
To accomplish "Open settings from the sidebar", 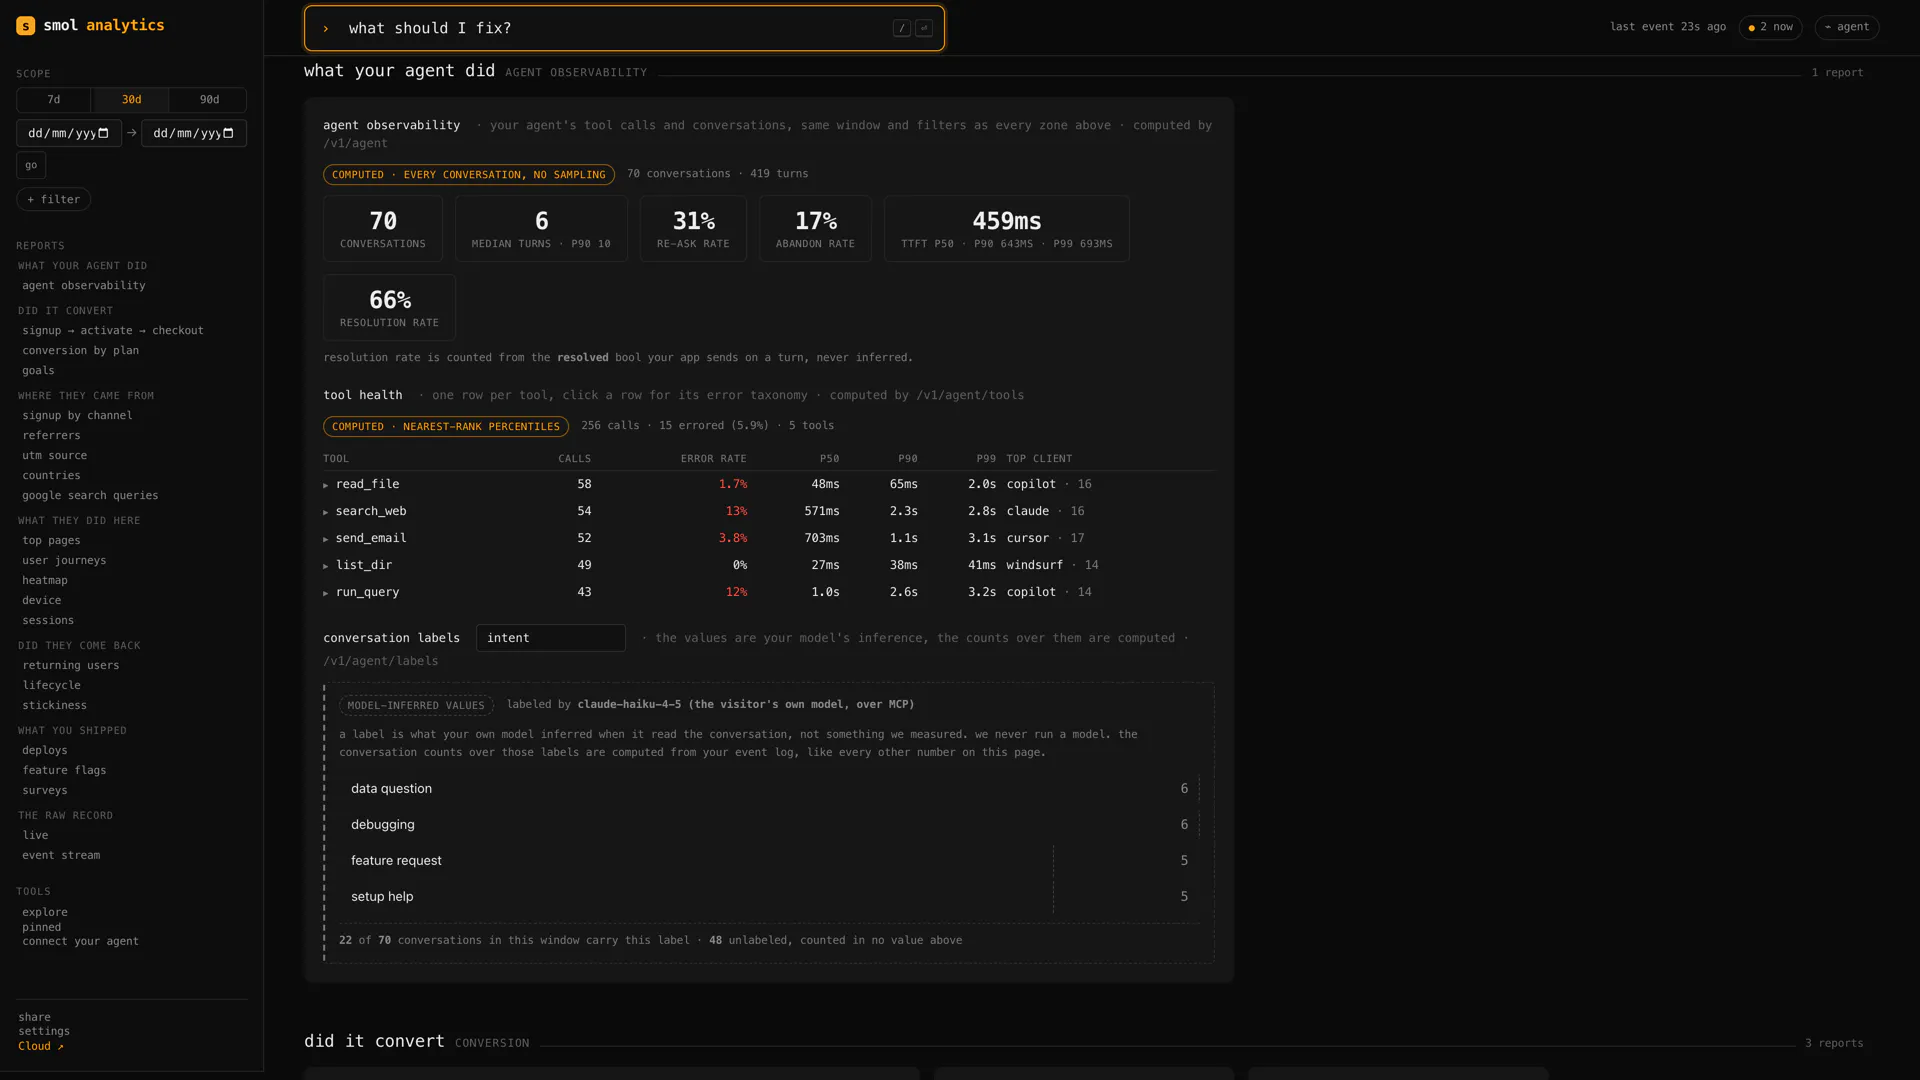I will pyautogui.click(x=44, y=1031).
